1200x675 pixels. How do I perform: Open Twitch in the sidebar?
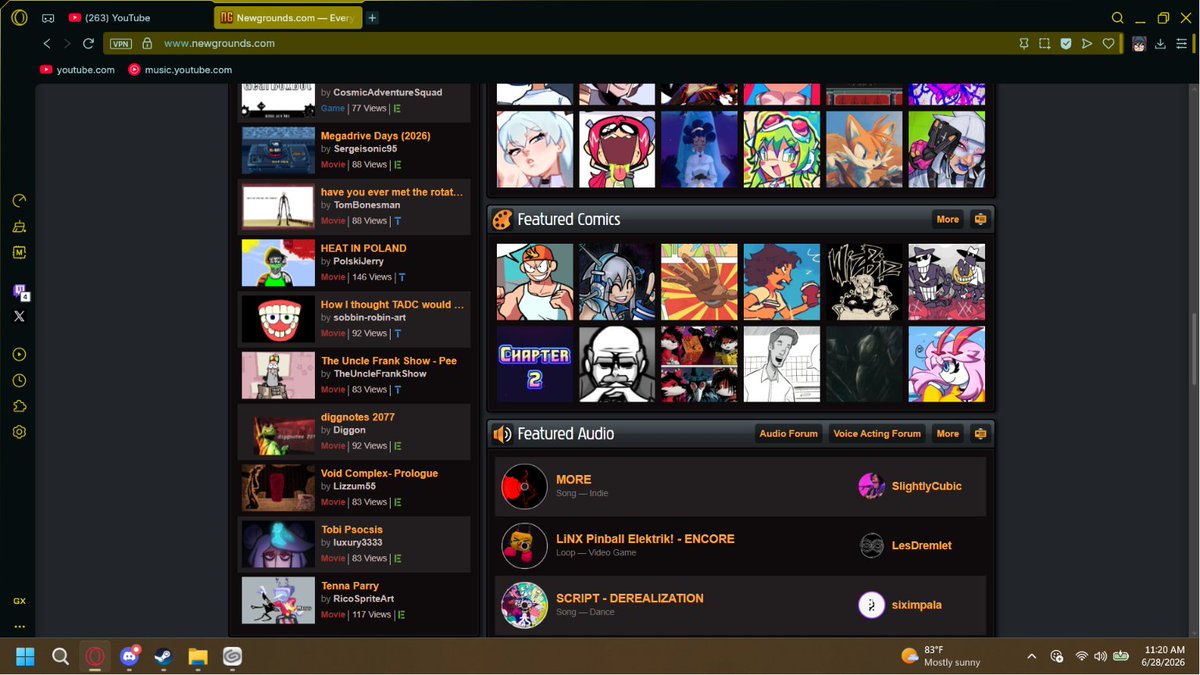point(19,292)
